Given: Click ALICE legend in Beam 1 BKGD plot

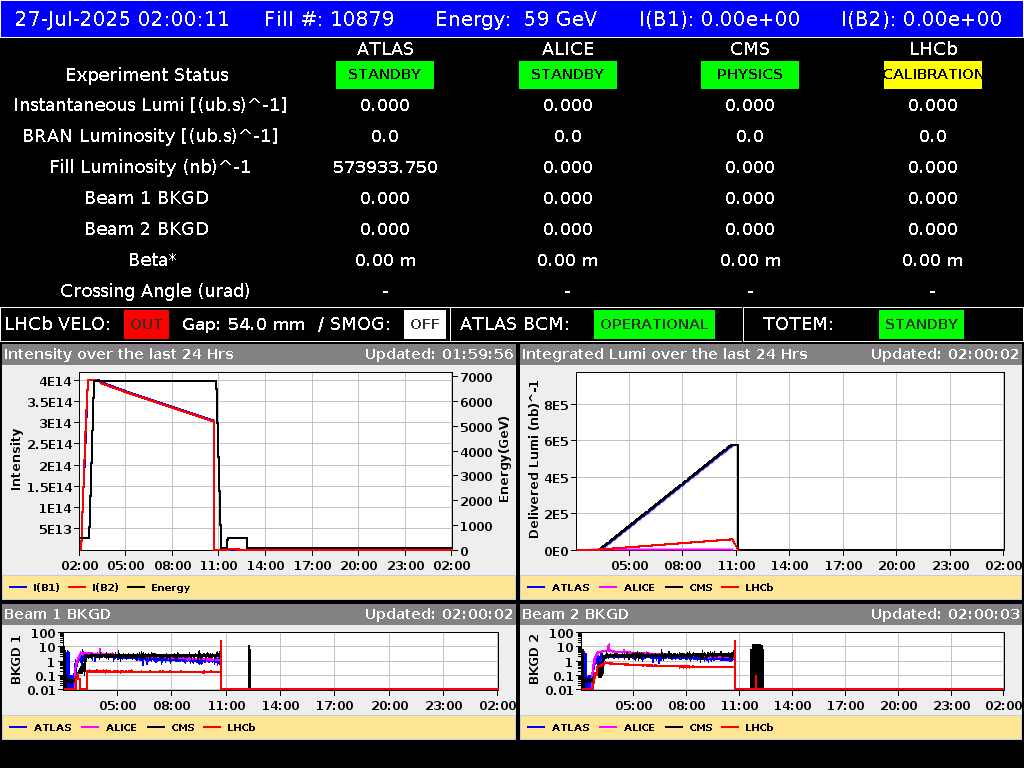Looking at the screenshot, I should 109,727.
